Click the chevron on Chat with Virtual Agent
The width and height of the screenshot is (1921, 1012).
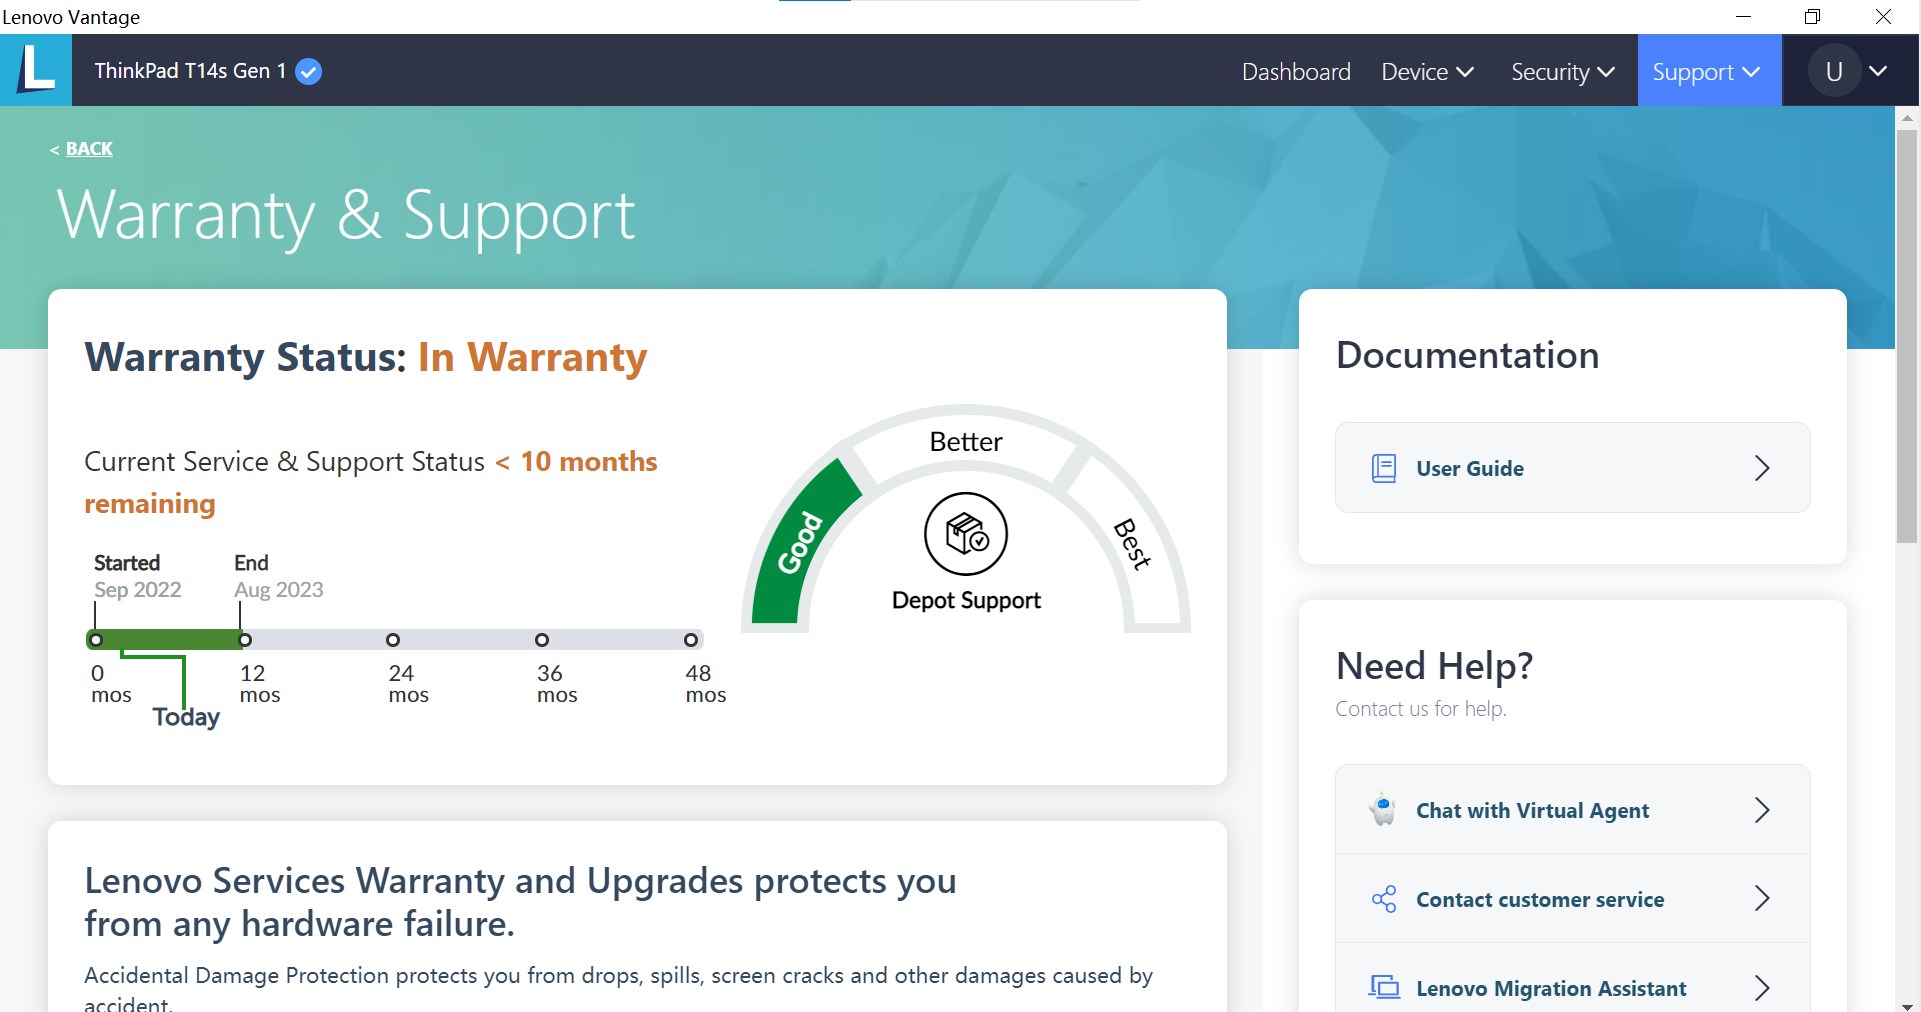1762,810
